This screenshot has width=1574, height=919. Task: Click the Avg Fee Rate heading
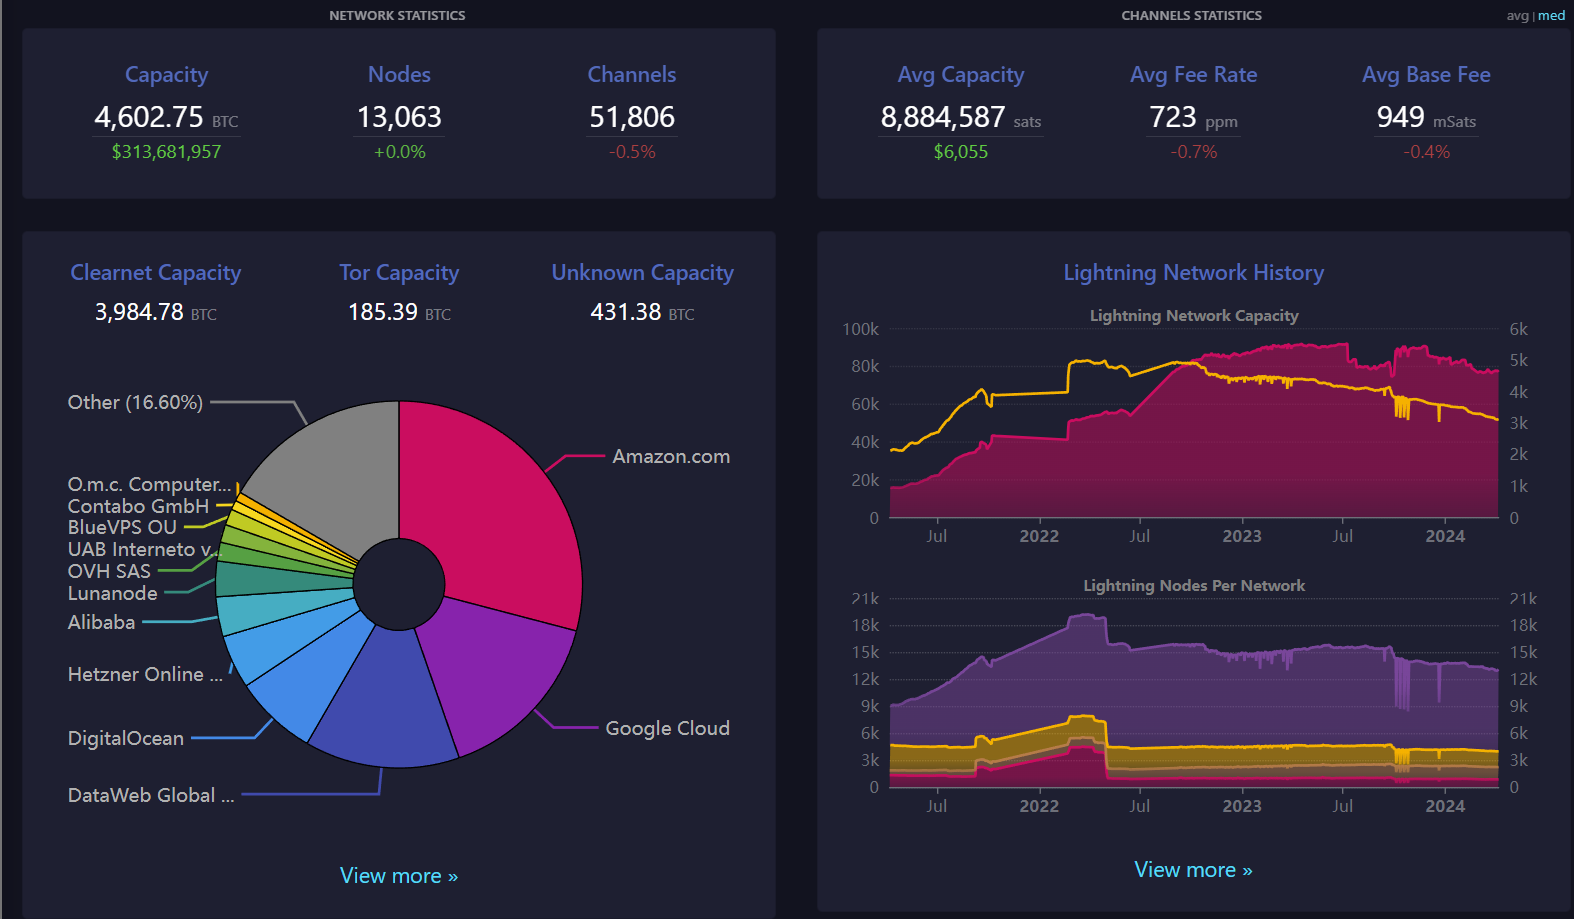click(x=1193, y=75)
